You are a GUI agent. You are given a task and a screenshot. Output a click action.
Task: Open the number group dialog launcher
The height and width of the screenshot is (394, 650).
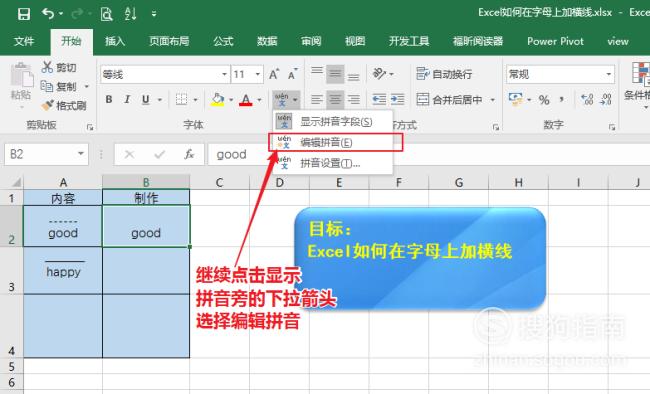pos(612,127)
